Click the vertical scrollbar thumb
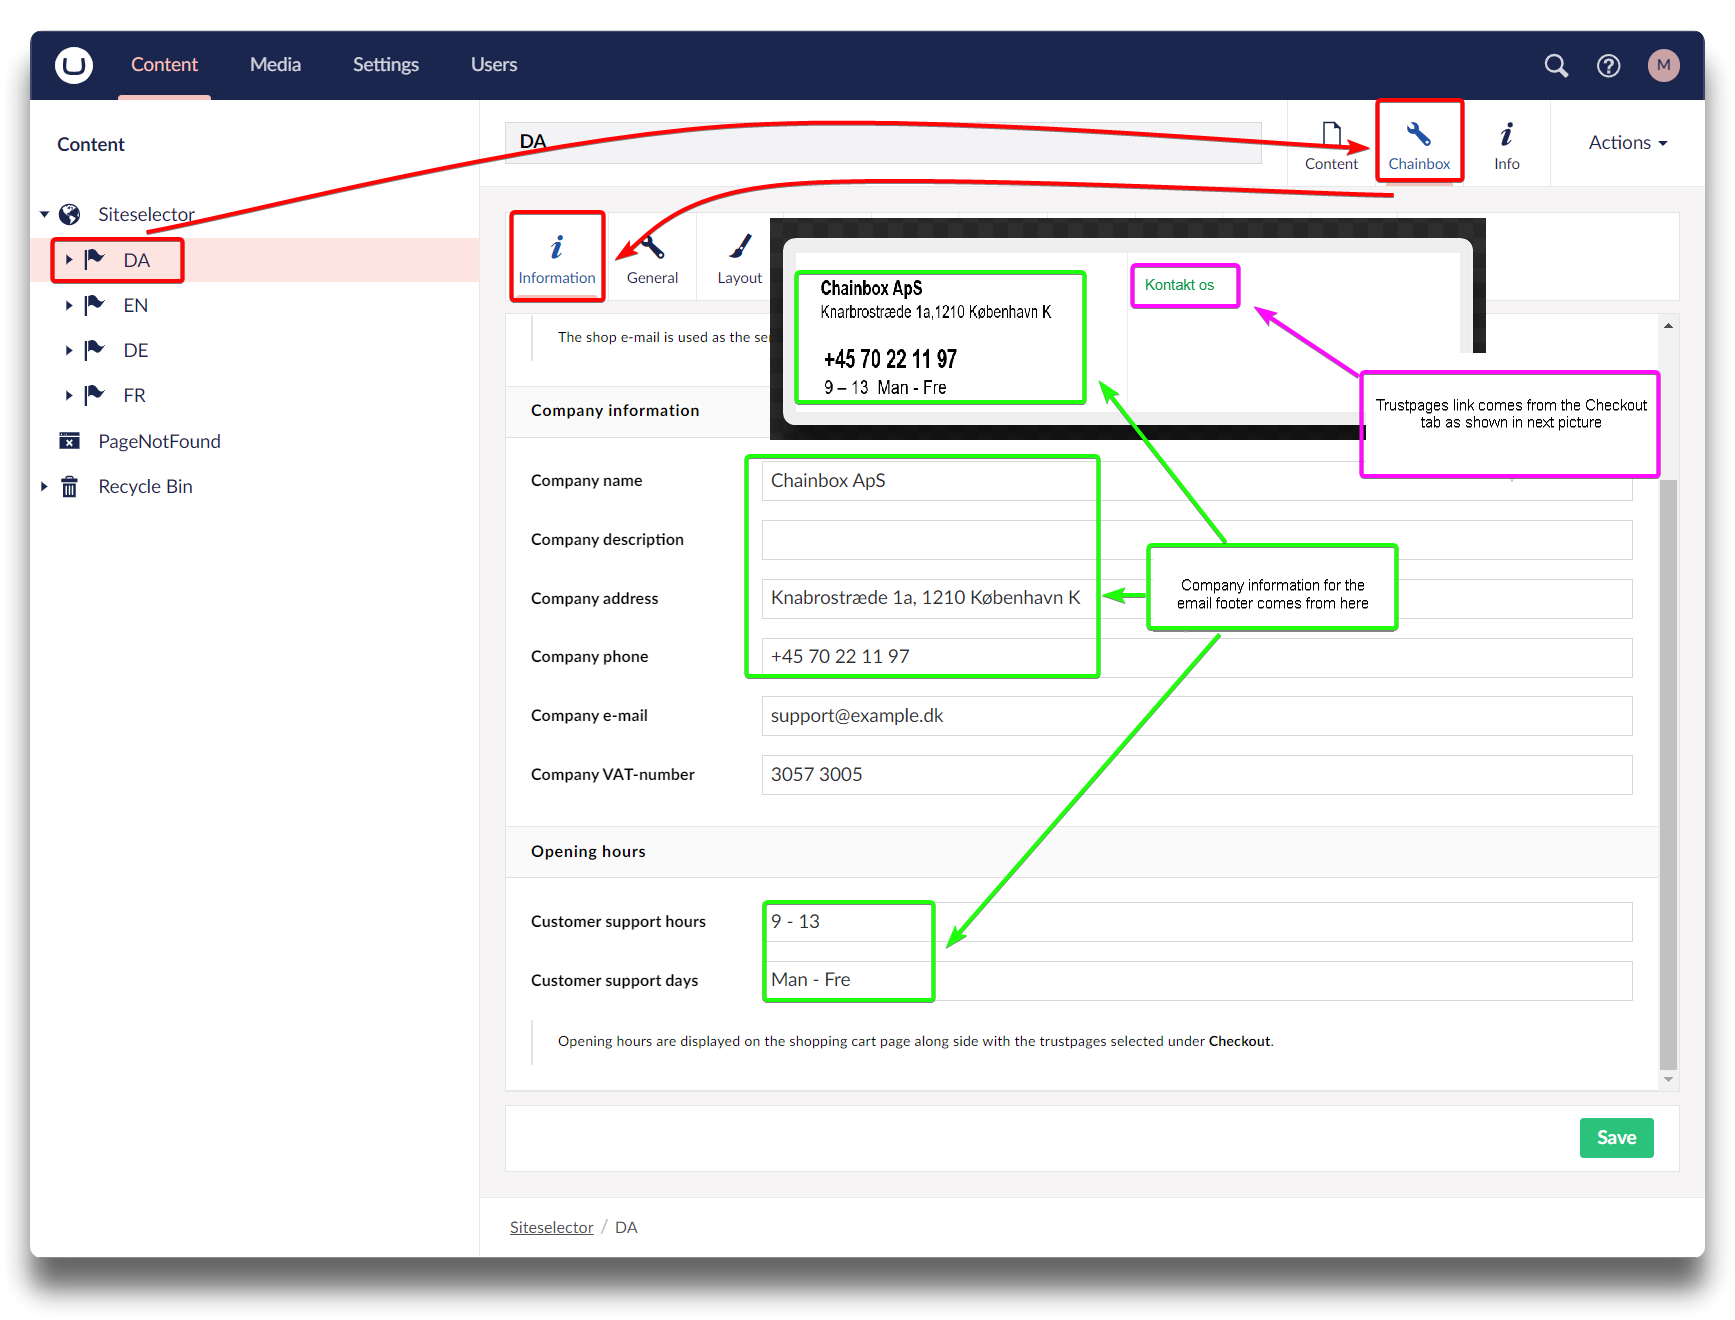This screenshot has height=1320, width=1735. tap(1668, 774)
